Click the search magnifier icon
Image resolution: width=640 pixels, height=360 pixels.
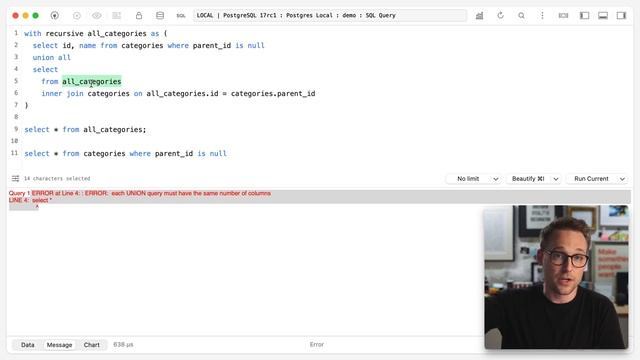pos(521,16)
